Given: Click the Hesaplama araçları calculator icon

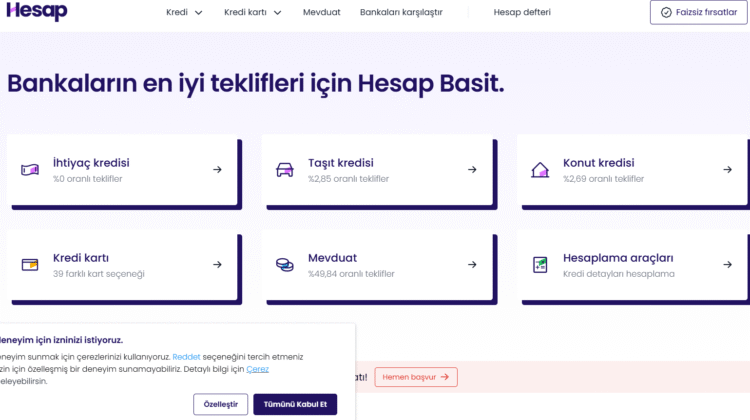Looking at the screenshot, I should 539,265.
